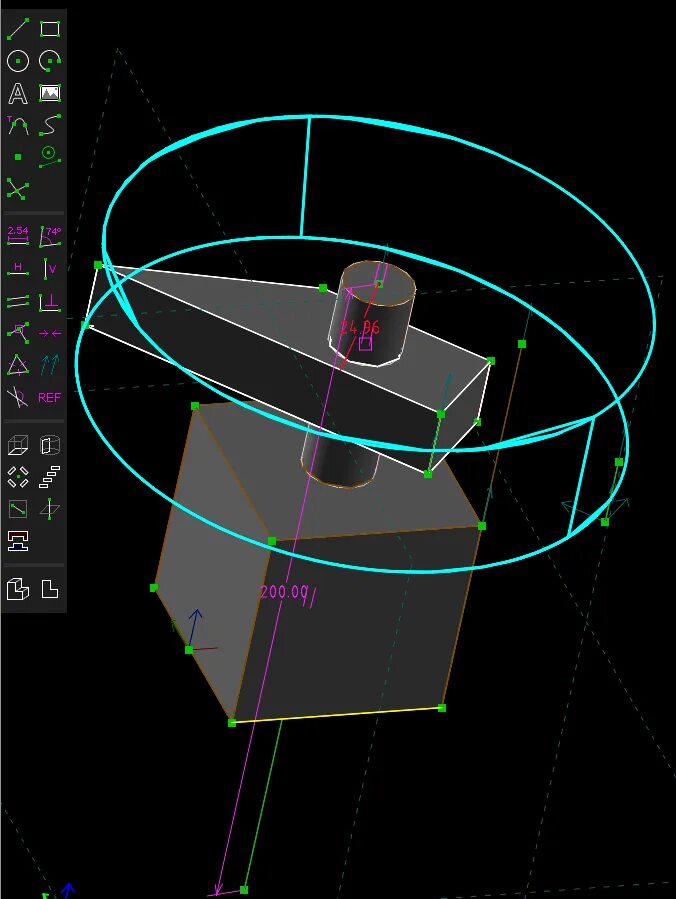Switch to the nearest isometric view
Viewport: 676px width, 899px height.
(18, 589)
